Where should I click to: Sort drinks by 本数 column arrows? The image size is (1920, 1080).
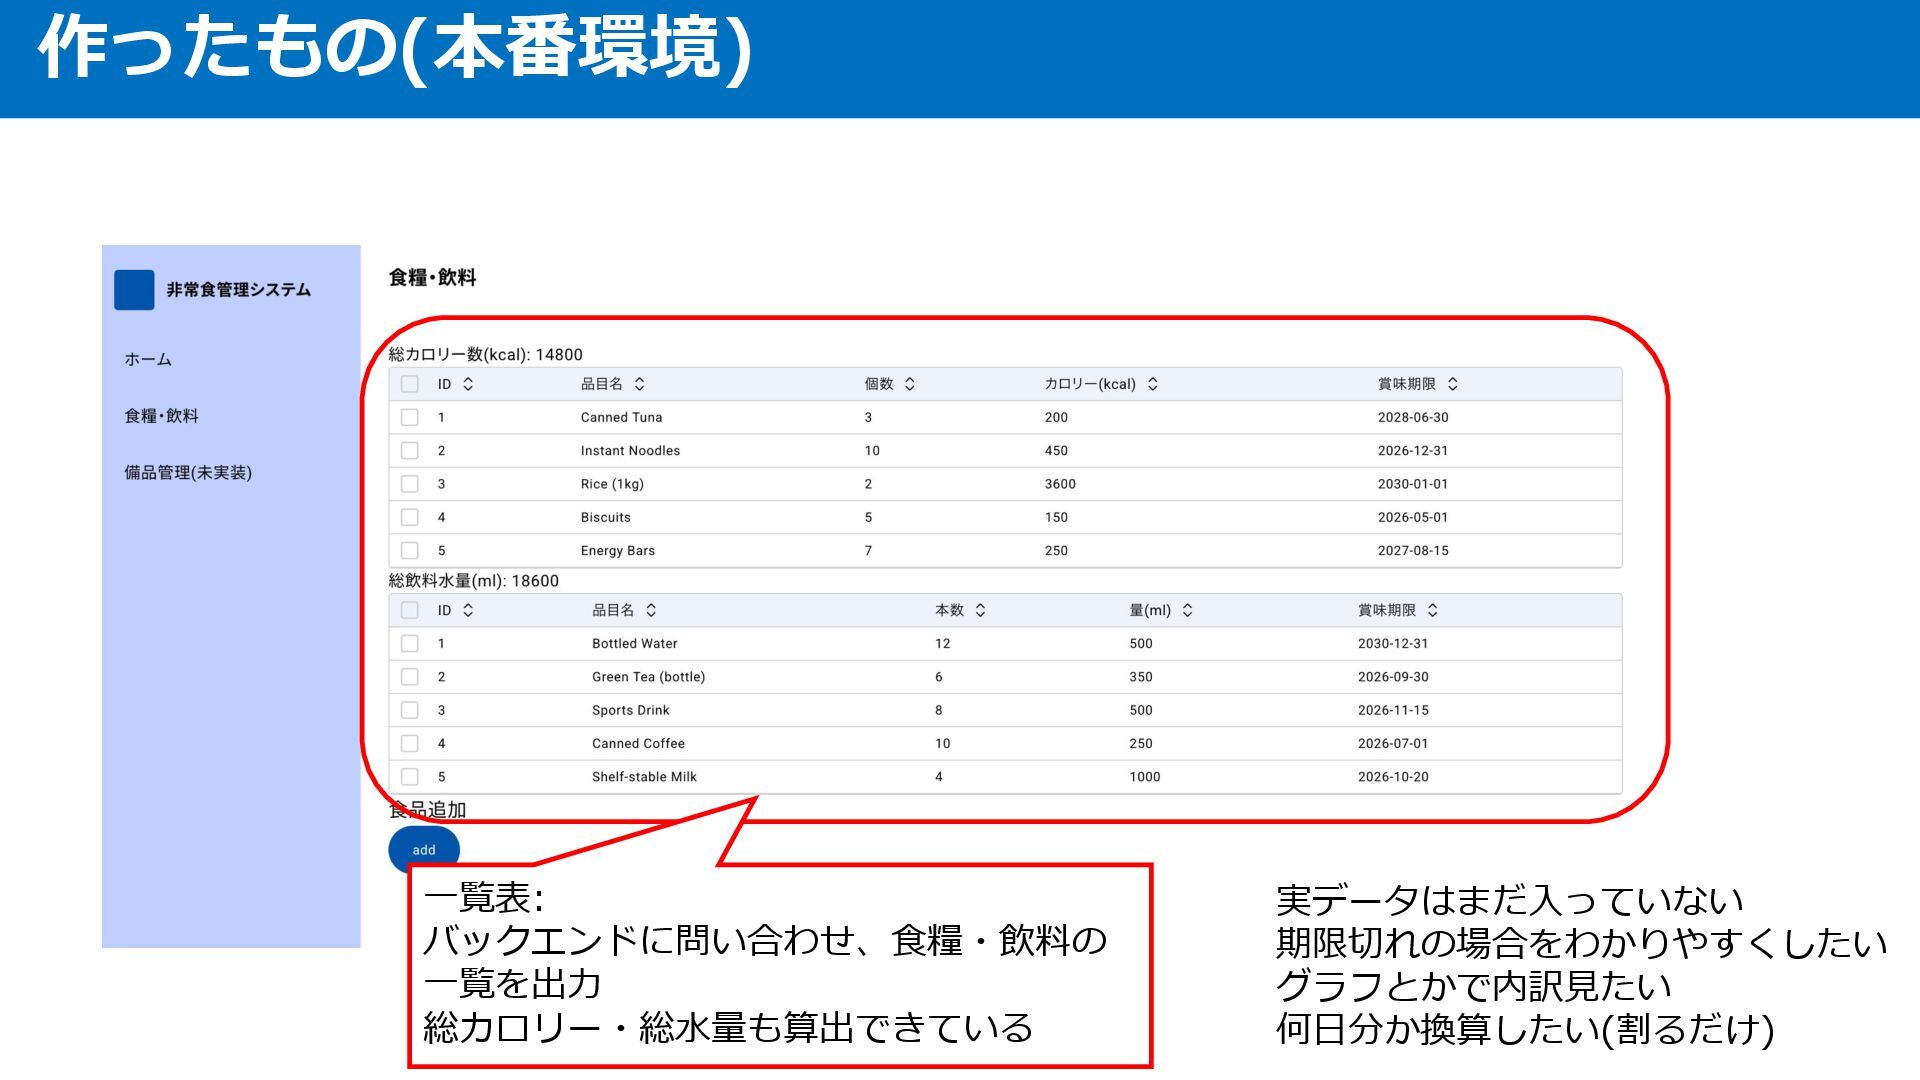(x=980, y=610)
